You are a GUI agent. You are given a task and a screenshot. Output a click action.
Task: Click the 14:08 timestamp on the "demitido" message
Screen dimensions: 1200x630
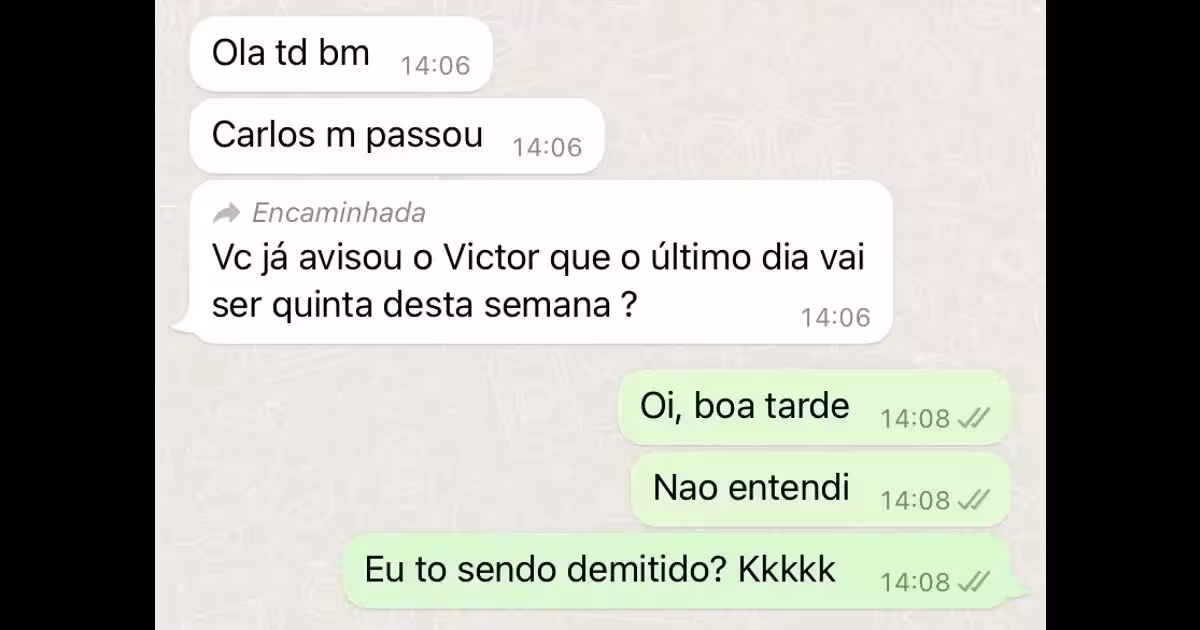tap(915, 582)
